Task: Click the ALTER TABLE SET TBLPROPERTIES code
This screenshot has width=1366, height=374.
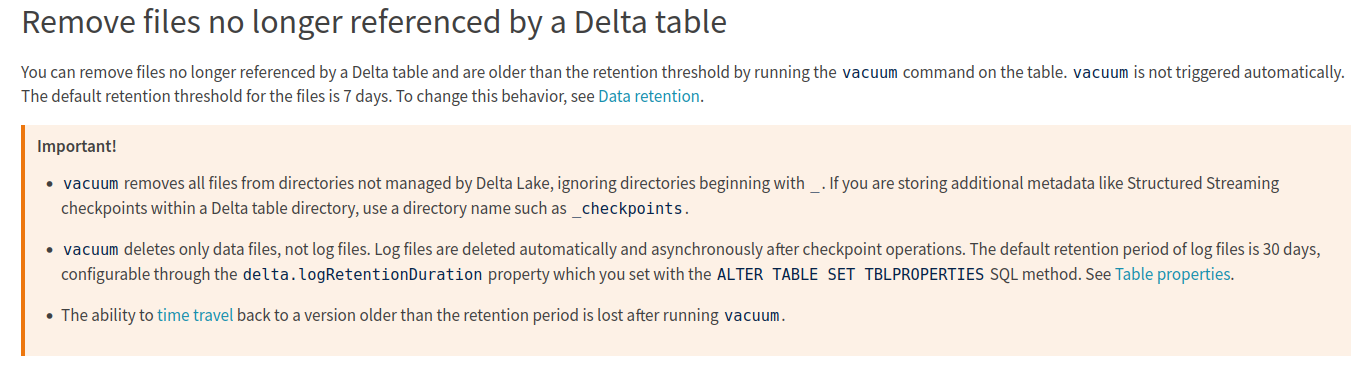Action: (851, 274)
